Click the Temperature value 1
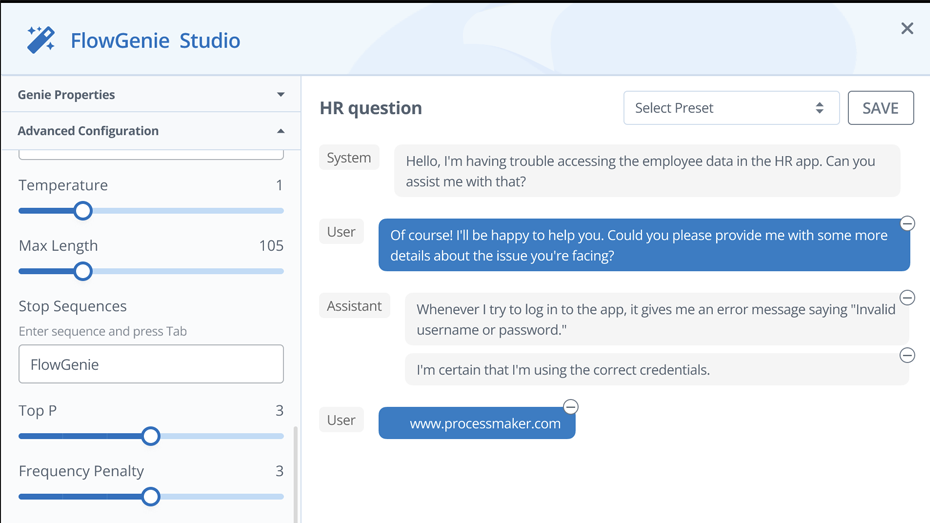Image resolution: width=930 pixels, height=523 pixels. point(279,185)
